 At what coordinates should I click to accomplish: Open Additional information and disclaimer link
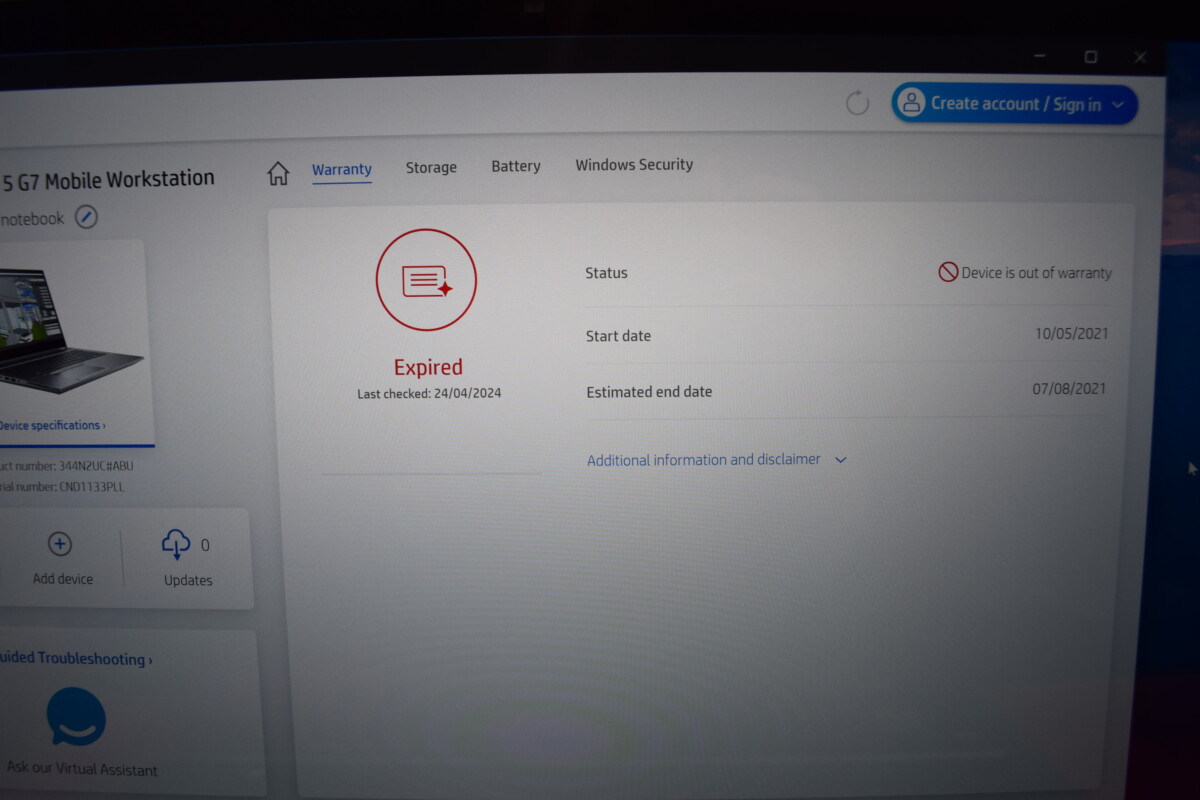coord(704,460)
